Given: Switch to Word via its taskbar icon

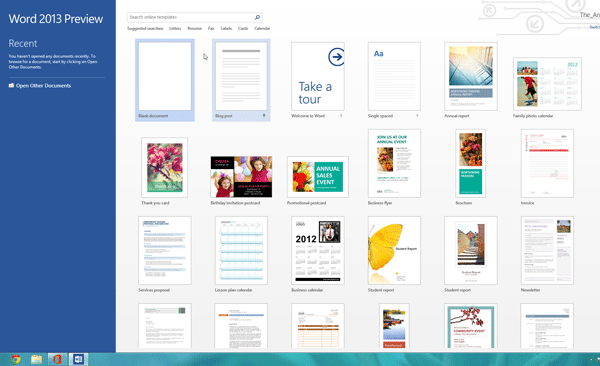Looking at the screenshot, I should click(x=78, y=359).
